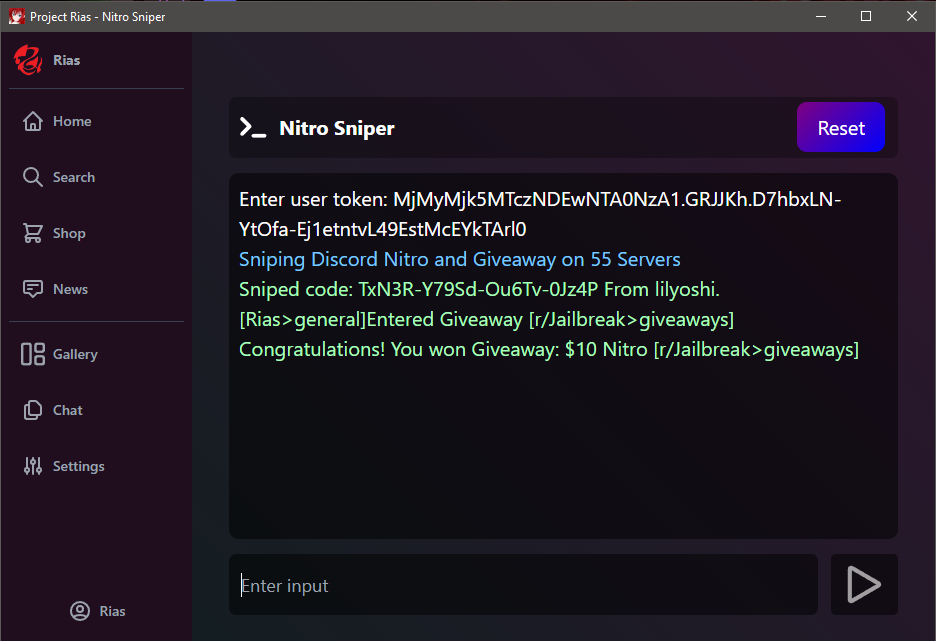The image size is (936, 641).
Task: Click the red Rias logo at top
Action: point(27,60)
